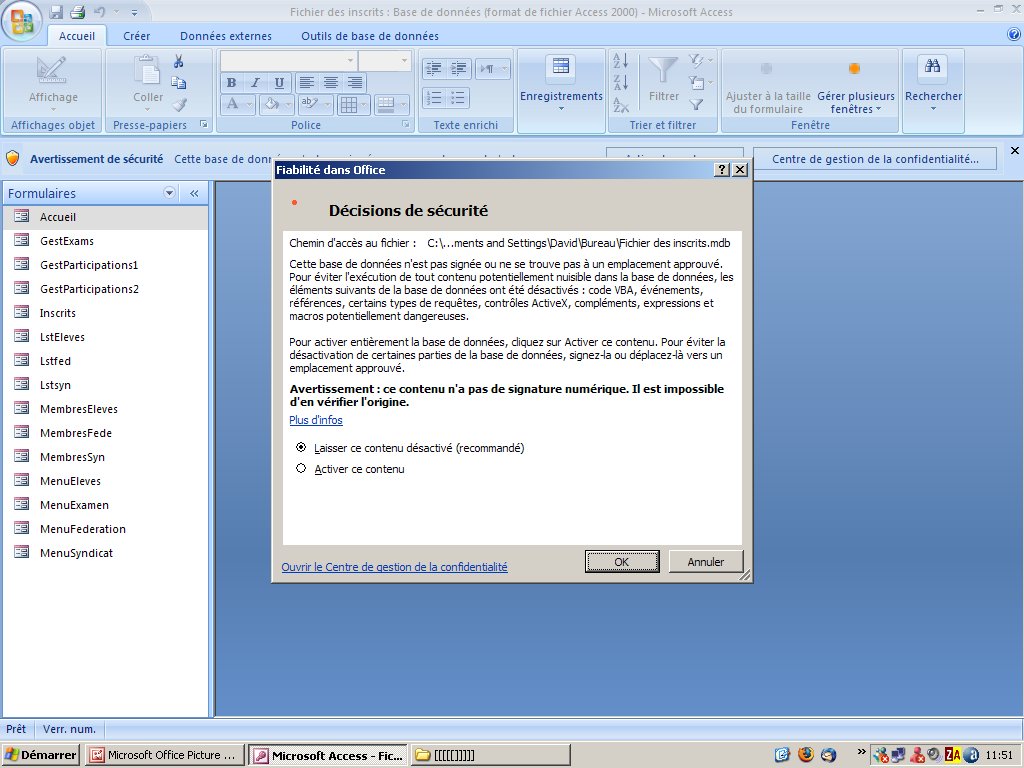Click Annuler in the security dialog
The width and height of the screenshot is (1024, 768).
point(706,562)
